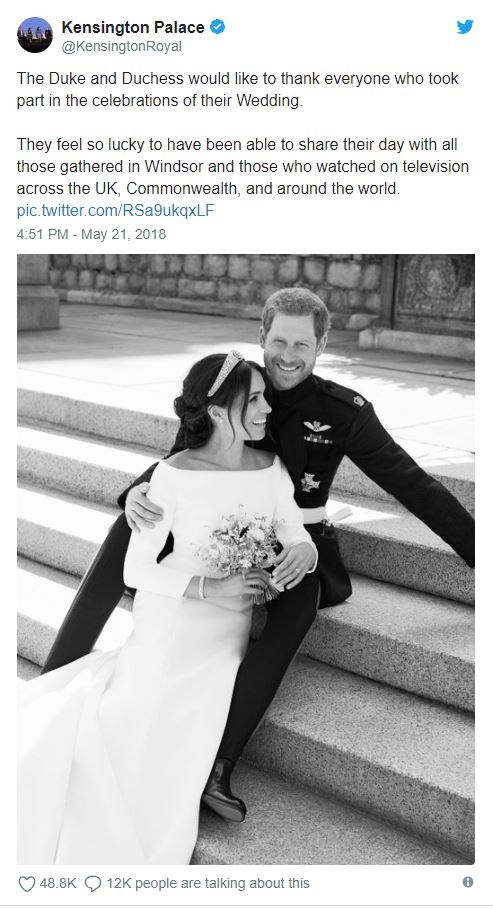Click the "The Duke and Duchess" opening sentence
Screen dimensions: 493x909
(x=238, y=89)
